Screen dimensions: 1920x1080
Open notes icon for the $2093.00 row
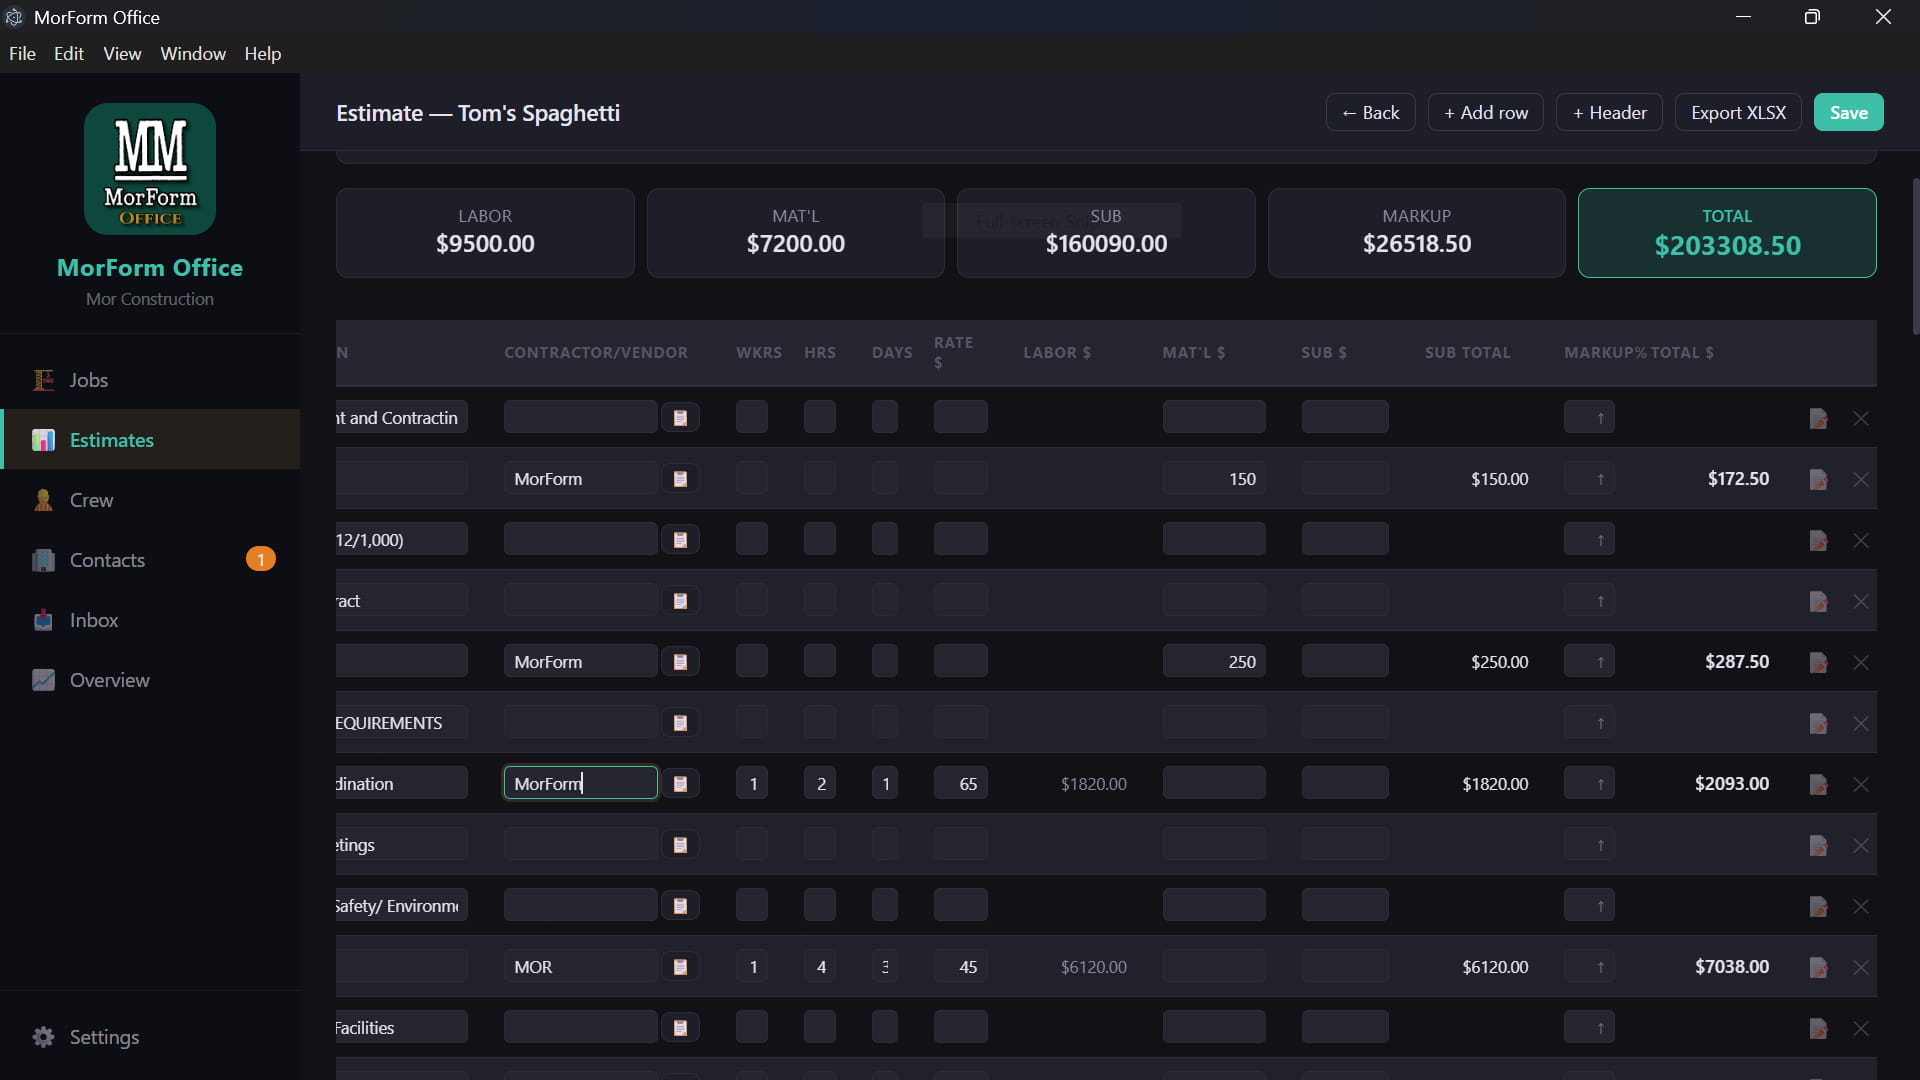pos(1818,785)
